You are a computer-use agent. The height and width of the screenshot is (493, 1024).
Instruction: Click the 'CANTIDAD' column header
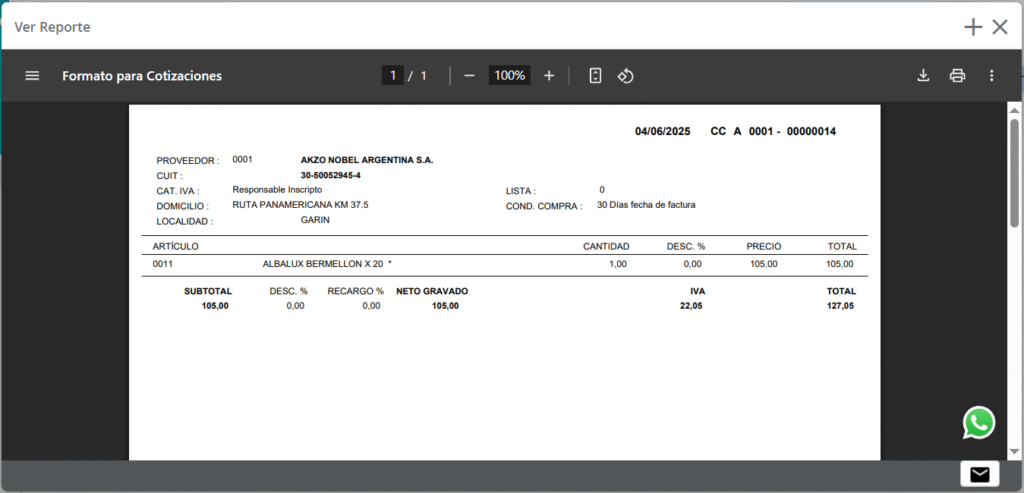point(606,246)
